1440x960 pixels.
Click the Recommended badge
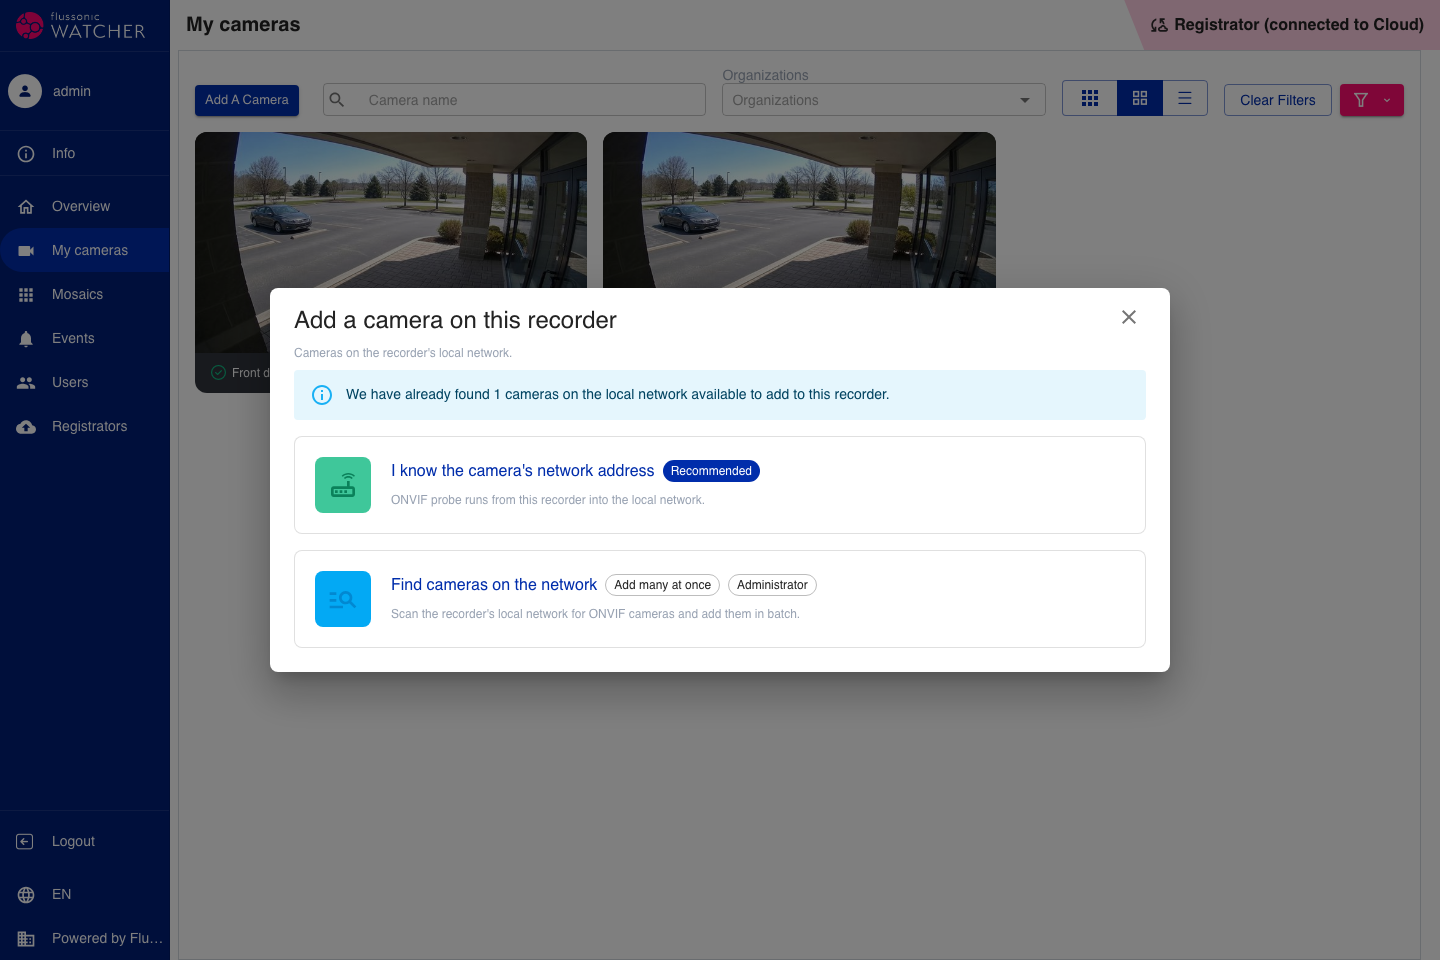(711, 471)
